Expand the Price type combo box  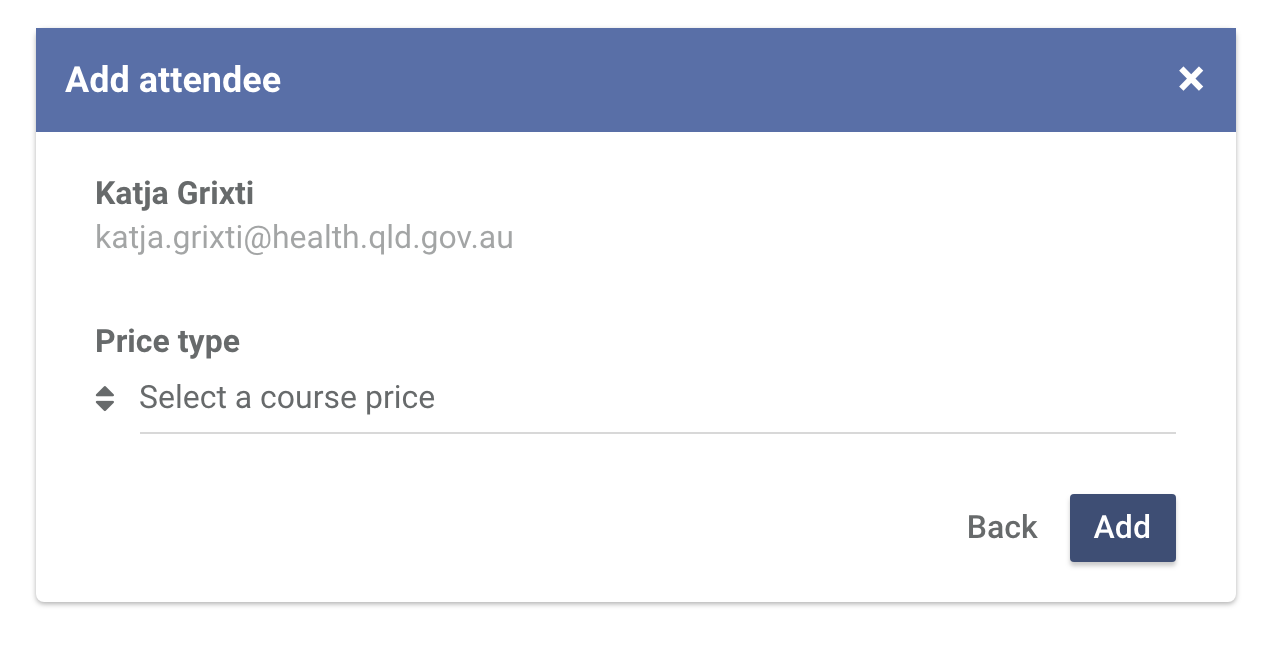coord(657,398)
